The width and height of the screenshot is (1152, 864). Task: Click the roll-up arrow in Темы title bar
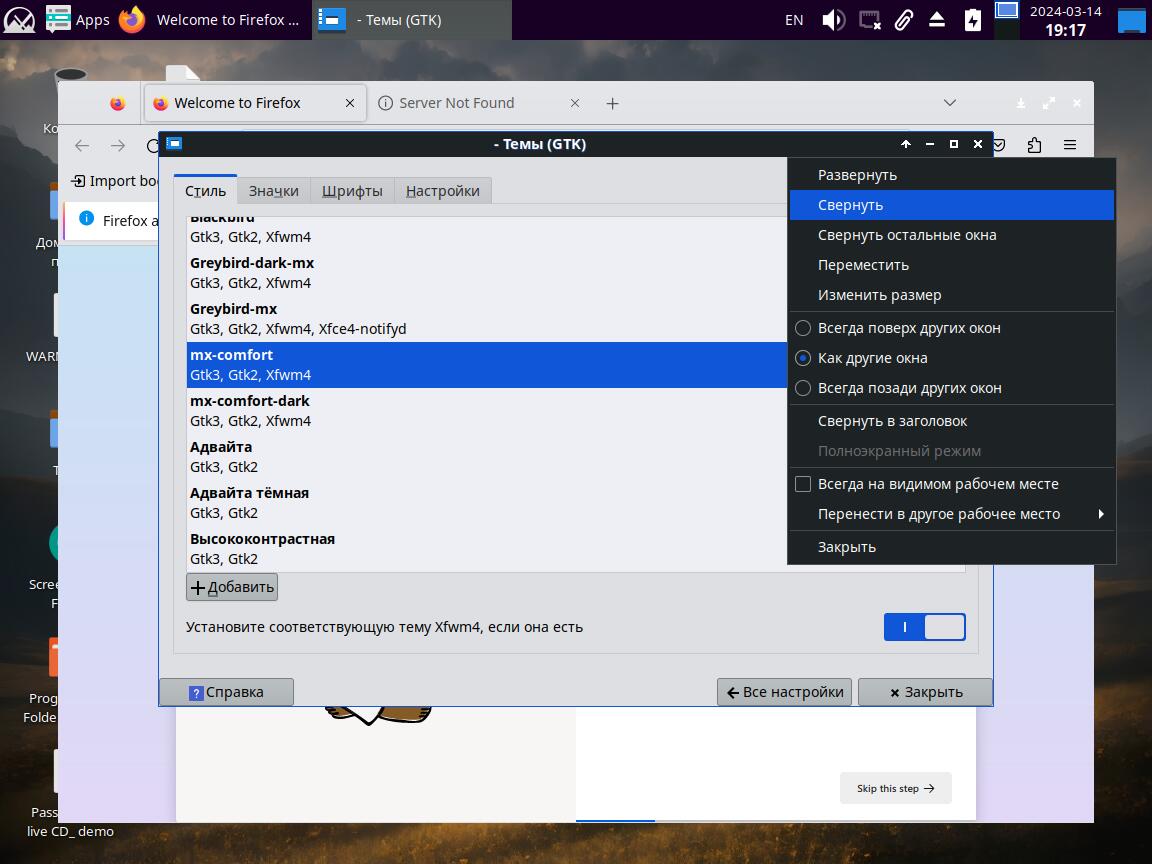[906, 144]
